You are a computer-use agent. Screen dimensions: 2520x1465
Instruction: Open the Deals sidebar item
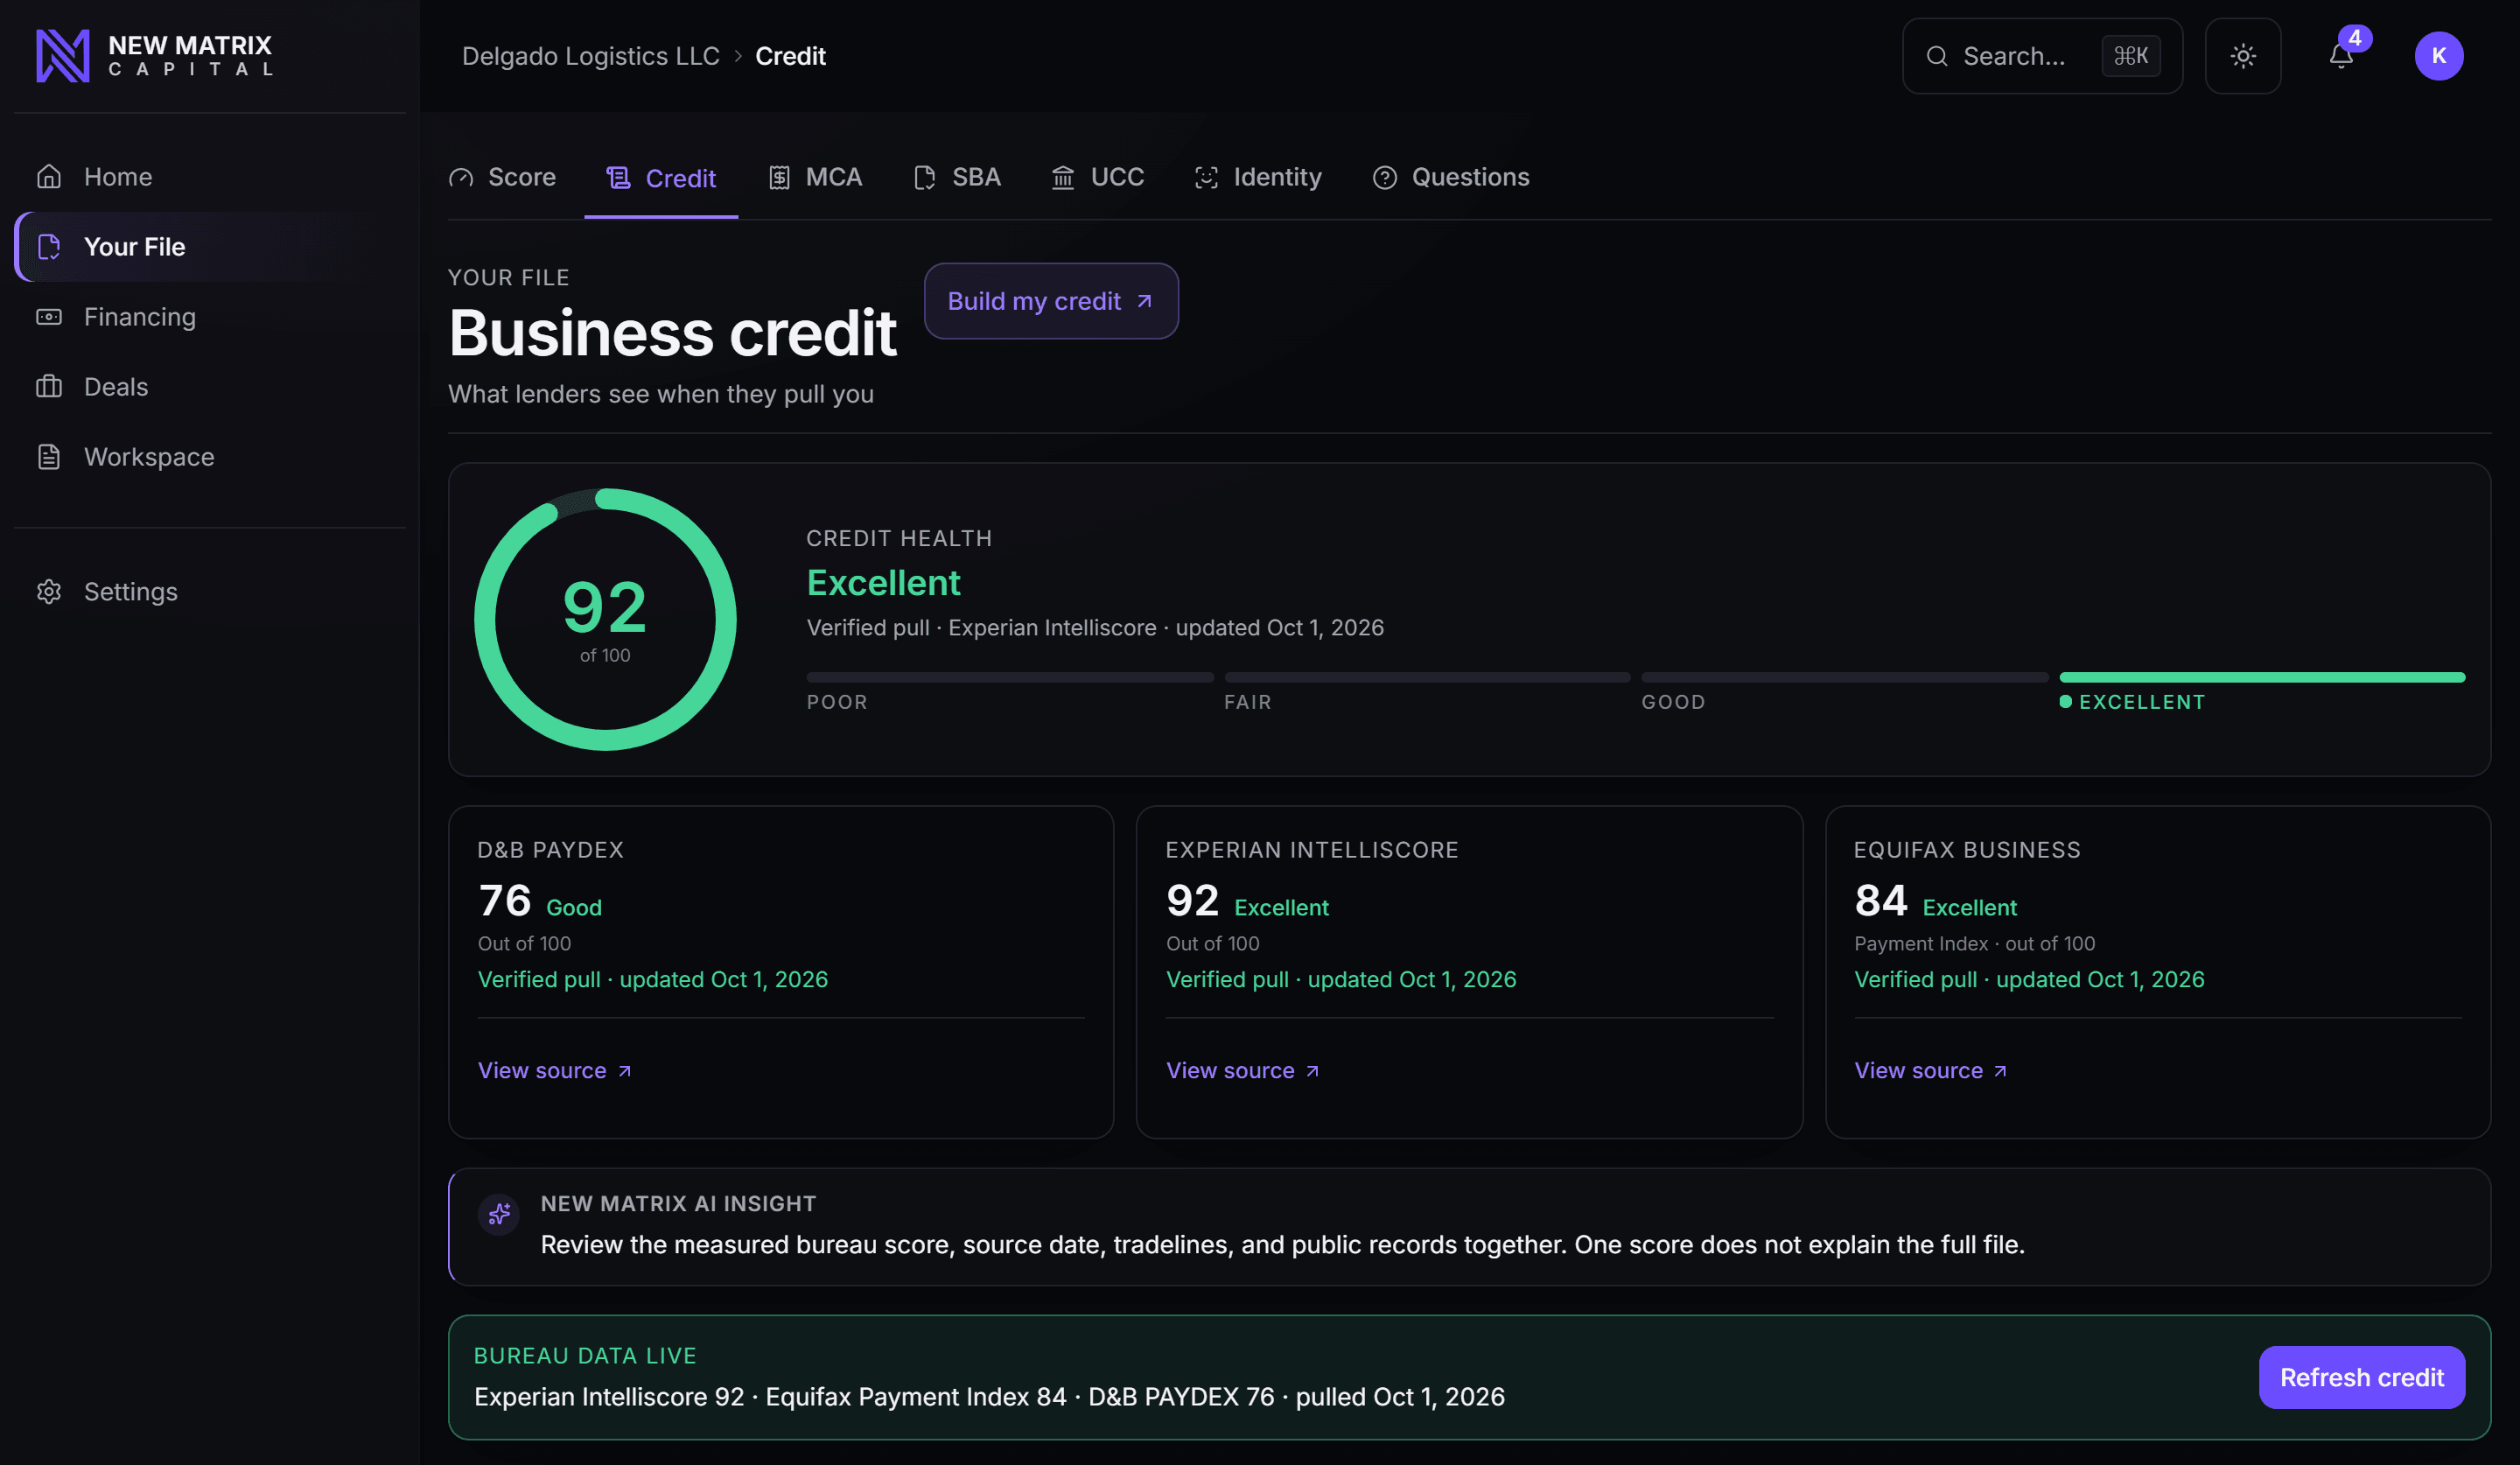(210, 387)
